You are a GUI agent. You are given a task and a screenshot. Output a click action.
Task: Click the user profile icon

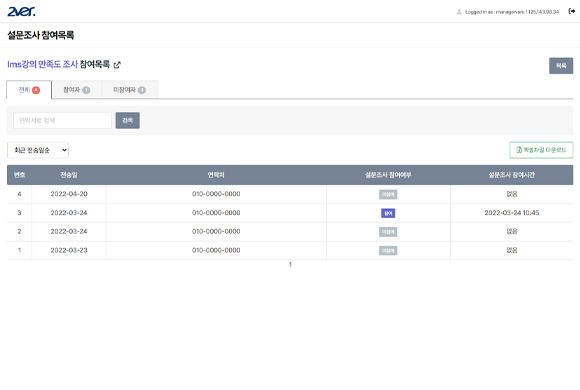point(459,12)
